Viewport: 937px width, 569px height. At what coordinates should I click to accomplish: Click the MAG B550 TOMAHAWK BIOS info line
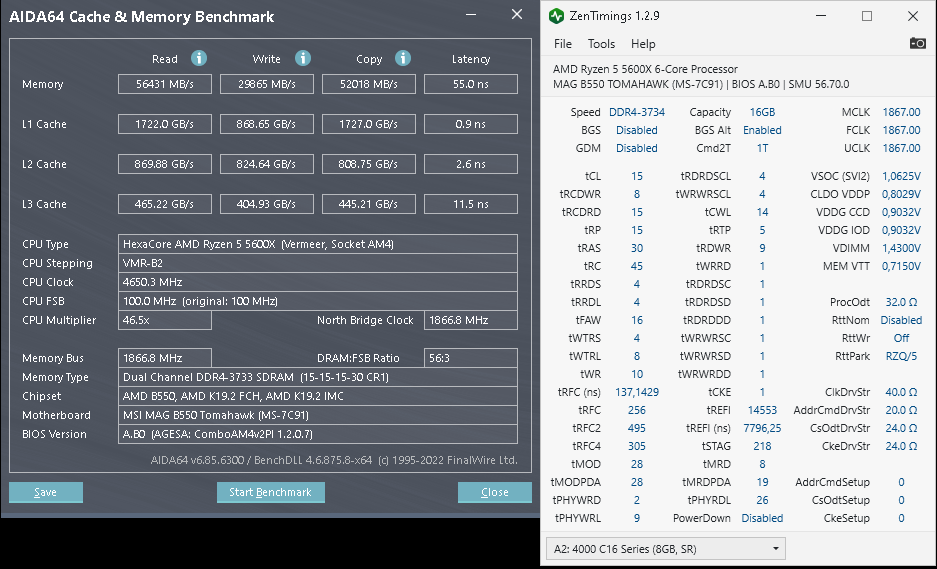tap(701, 84)
